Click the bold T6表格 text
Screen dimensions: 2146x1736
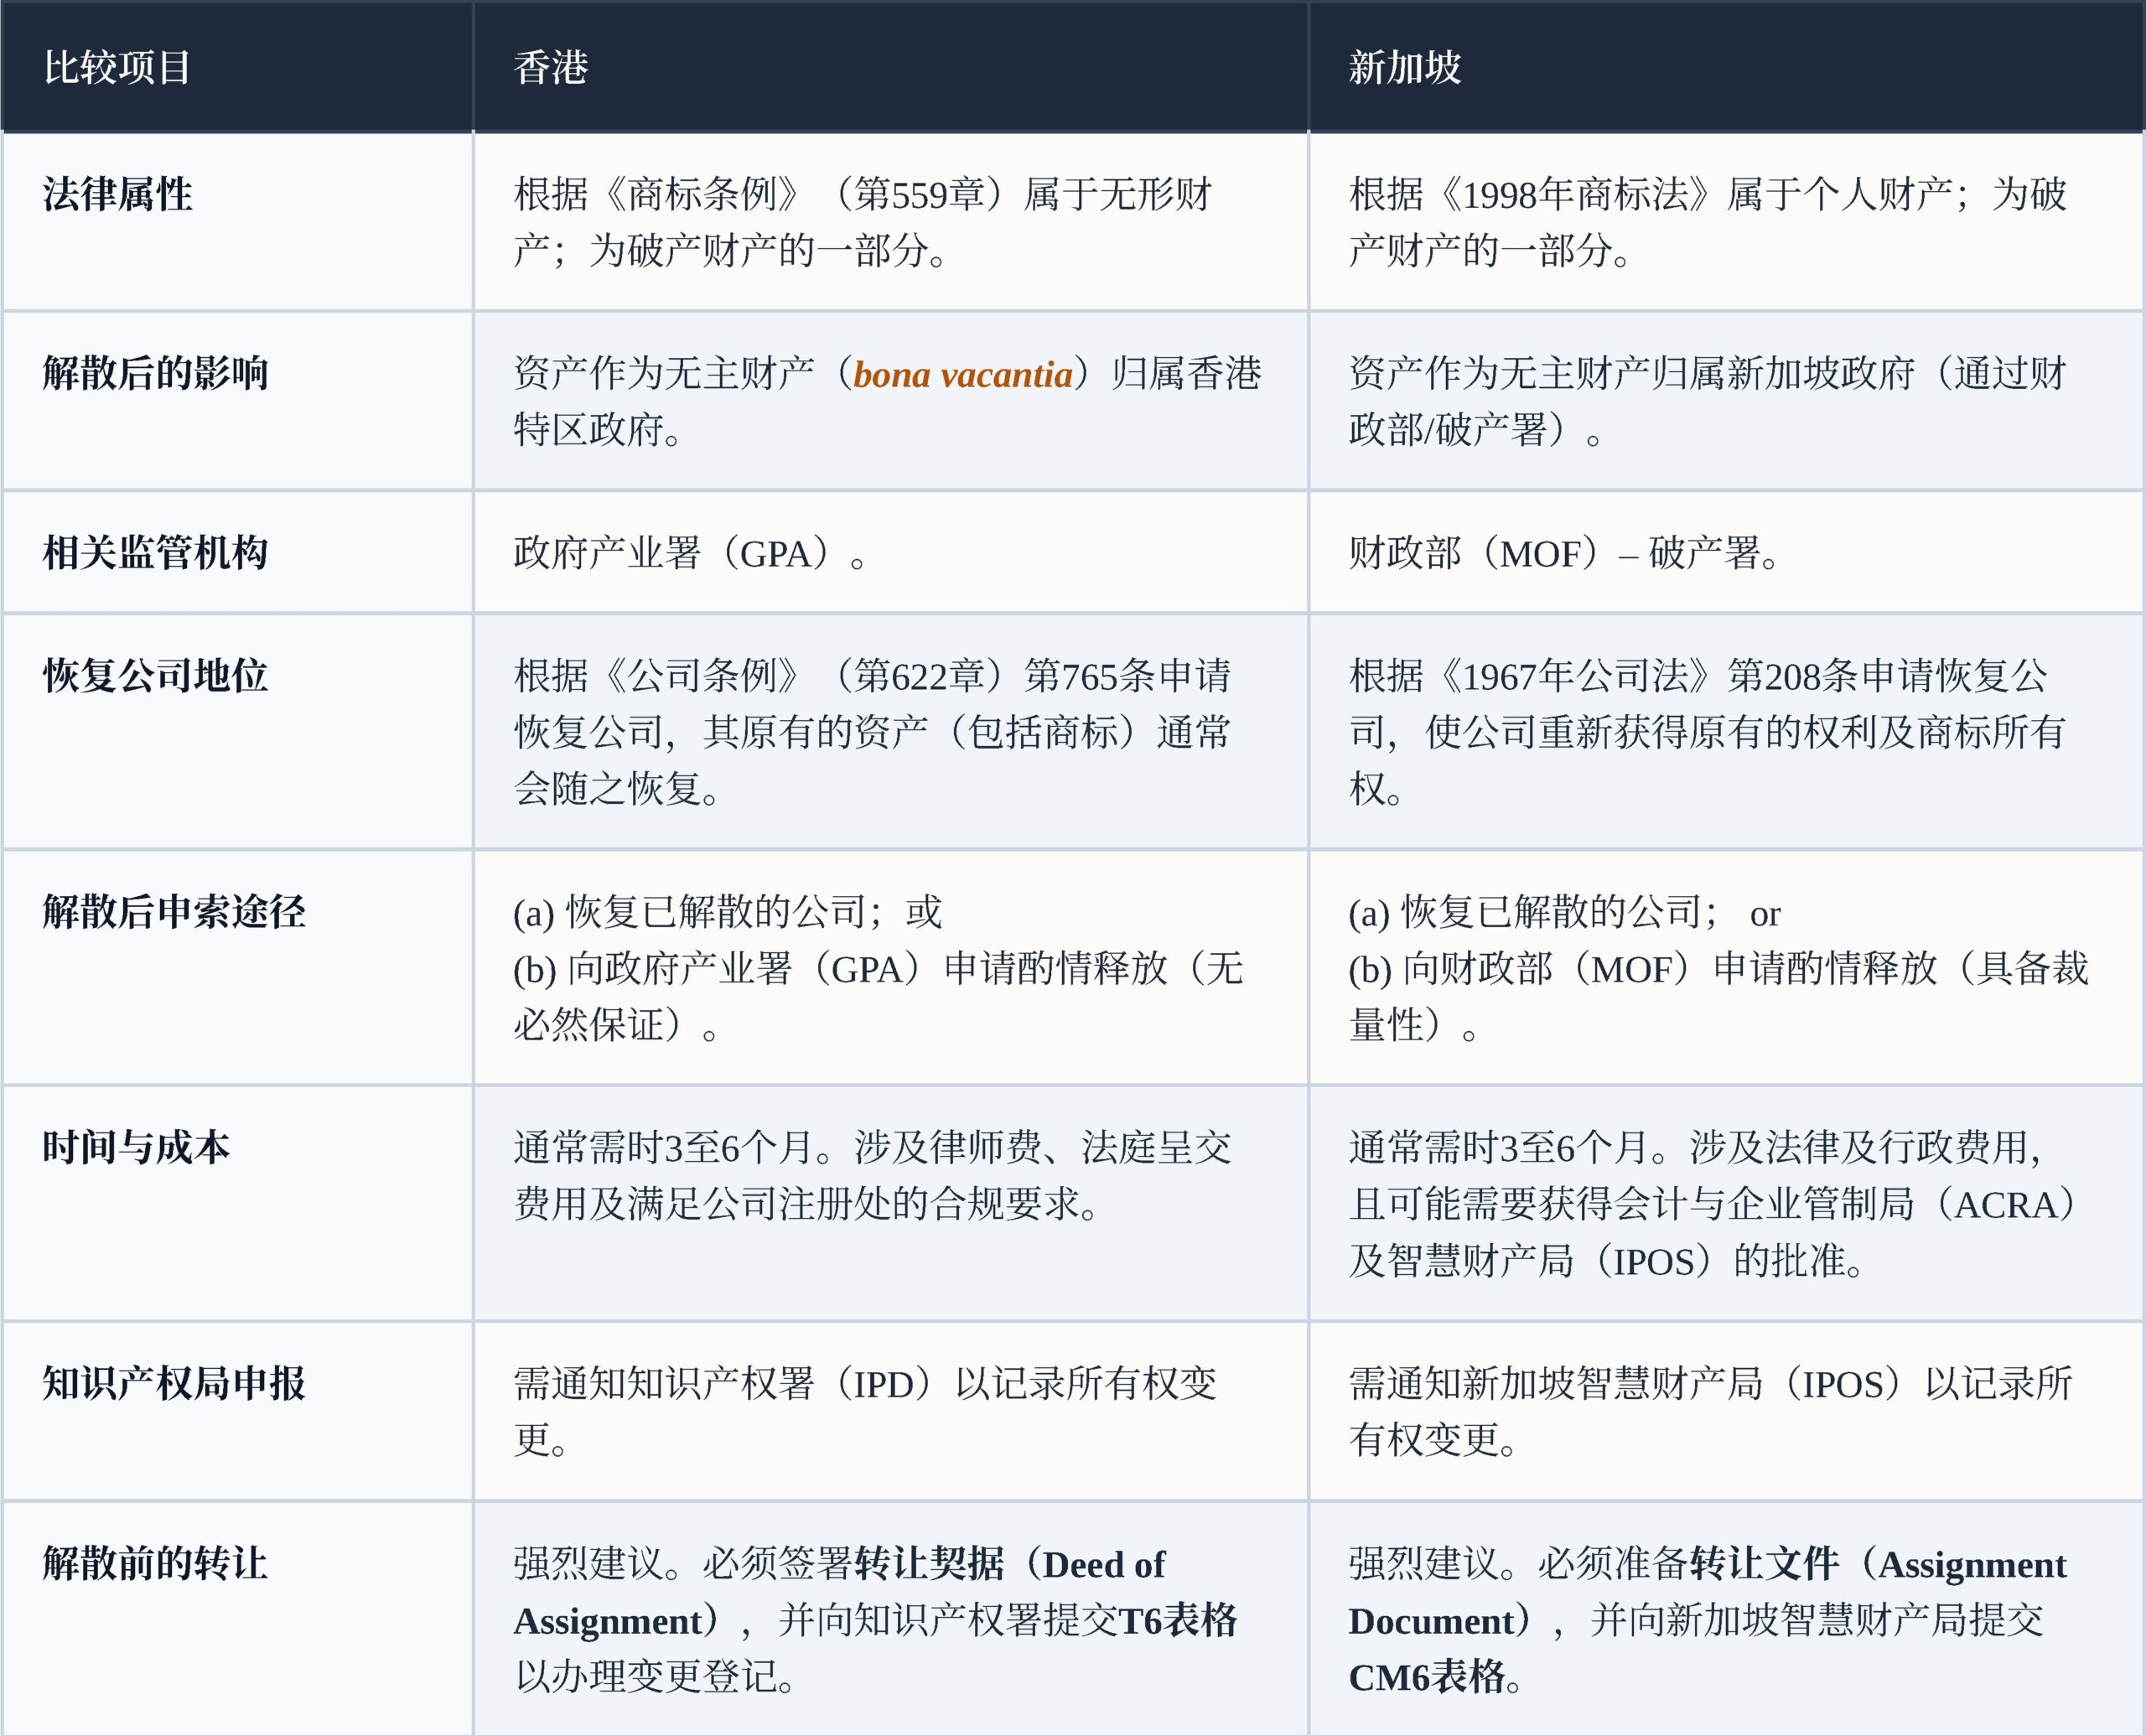point(1178,1620)
